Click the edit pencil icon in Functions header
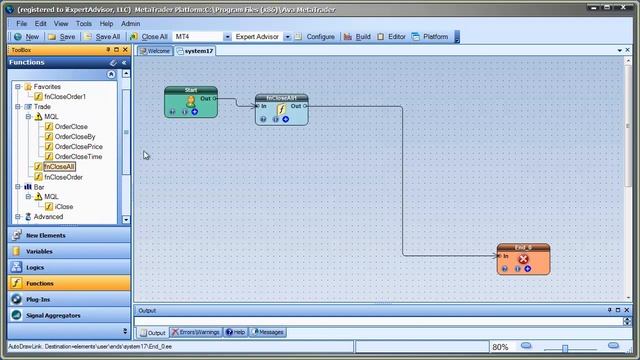This screenshot has height=360, width=640. pos(113,62)
